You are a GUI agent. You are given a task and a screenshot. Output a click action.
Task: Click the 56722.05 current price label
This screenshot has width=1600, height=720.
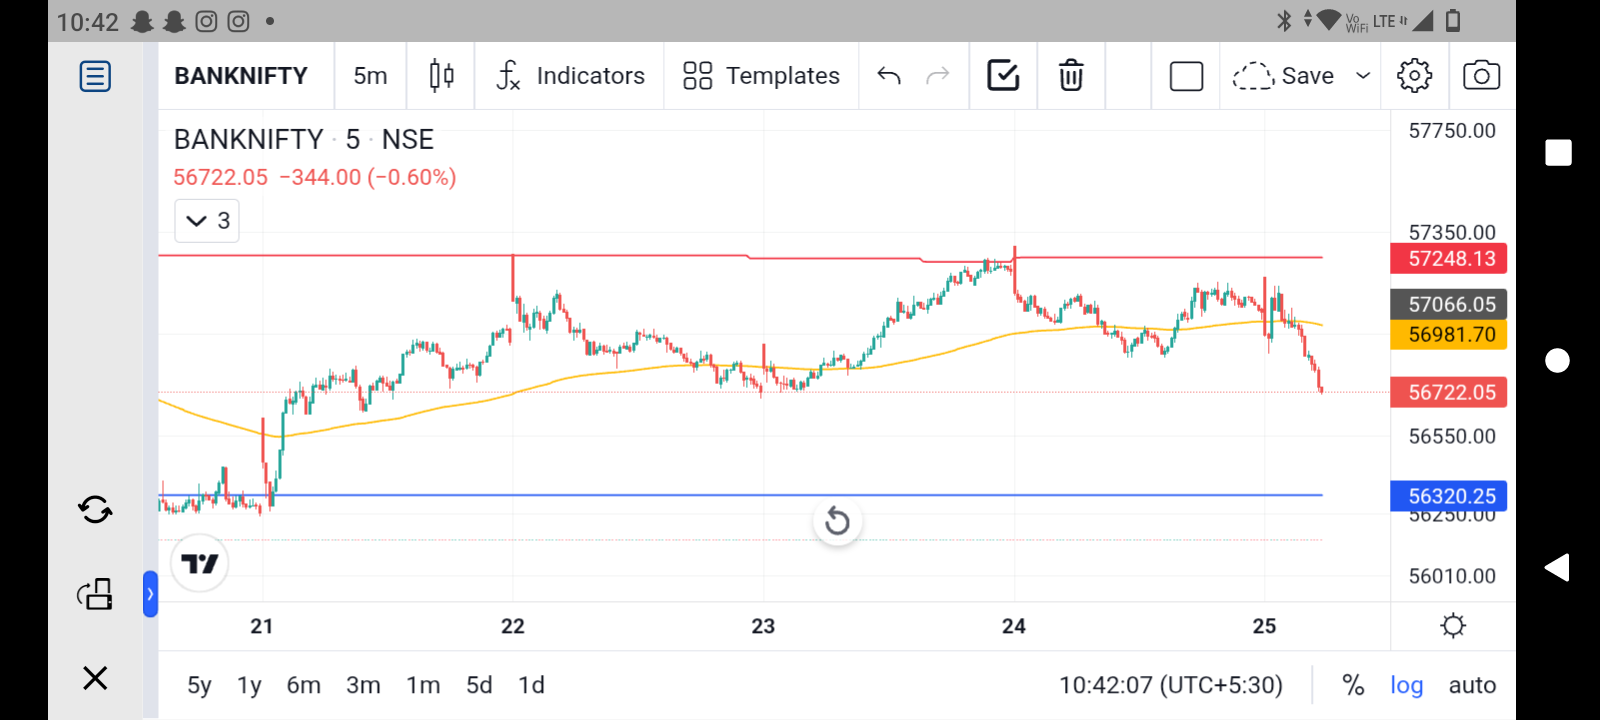point(1449,392)
